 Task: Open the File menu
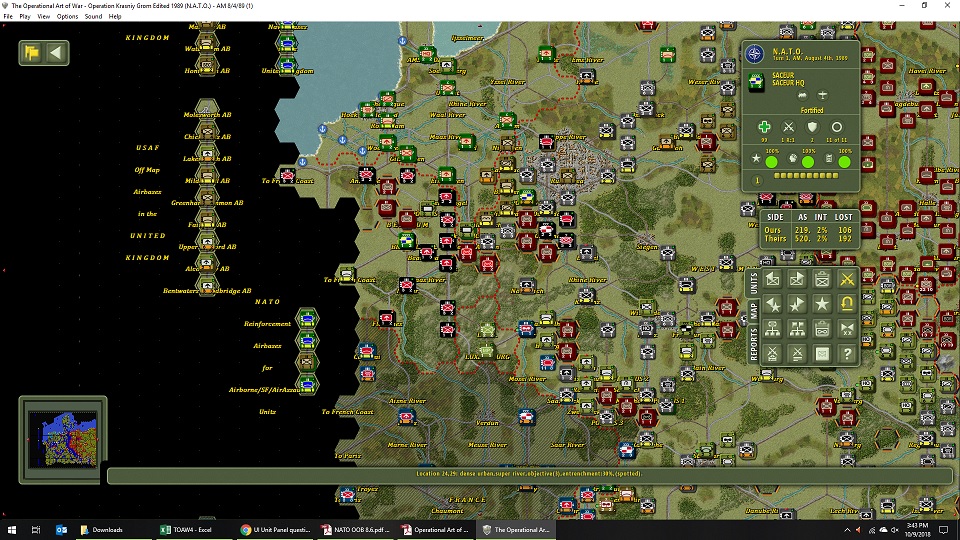pyautogui.click(x=8, y=17)
